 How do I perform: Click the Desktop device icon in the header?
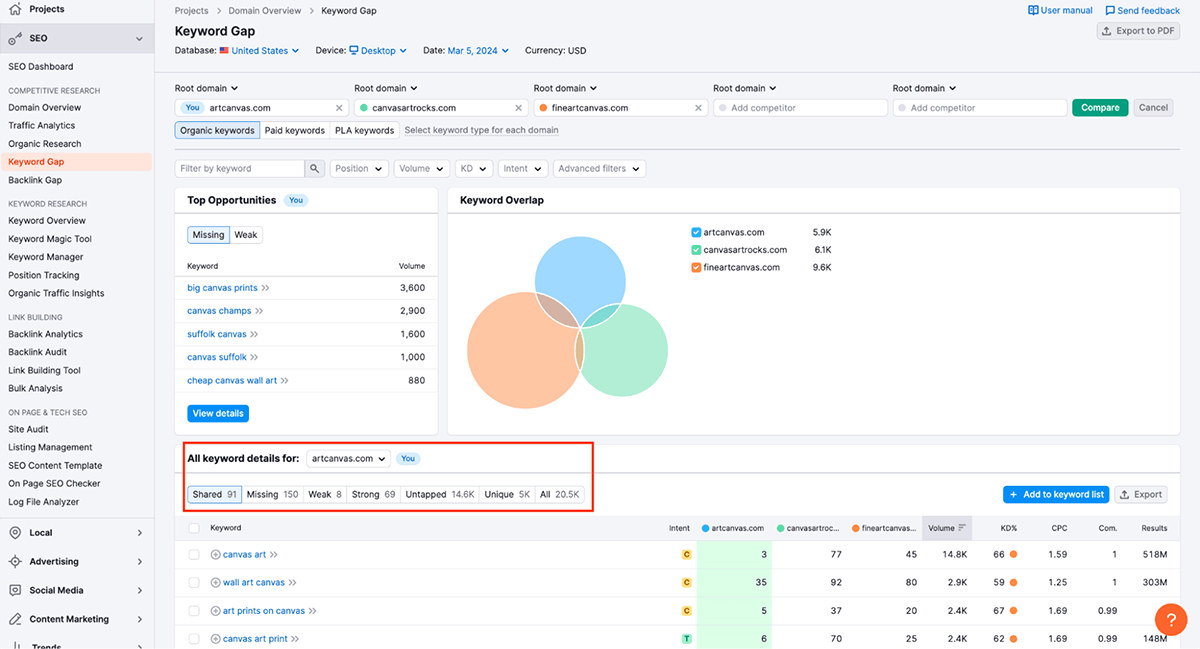(x=356, y=50)
